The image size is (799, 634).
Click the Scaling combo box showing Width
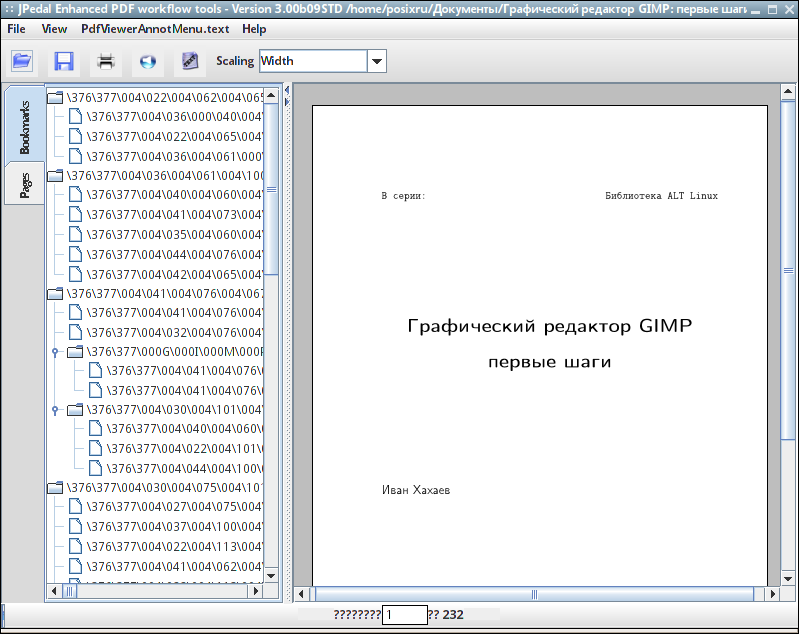(313, 61)
